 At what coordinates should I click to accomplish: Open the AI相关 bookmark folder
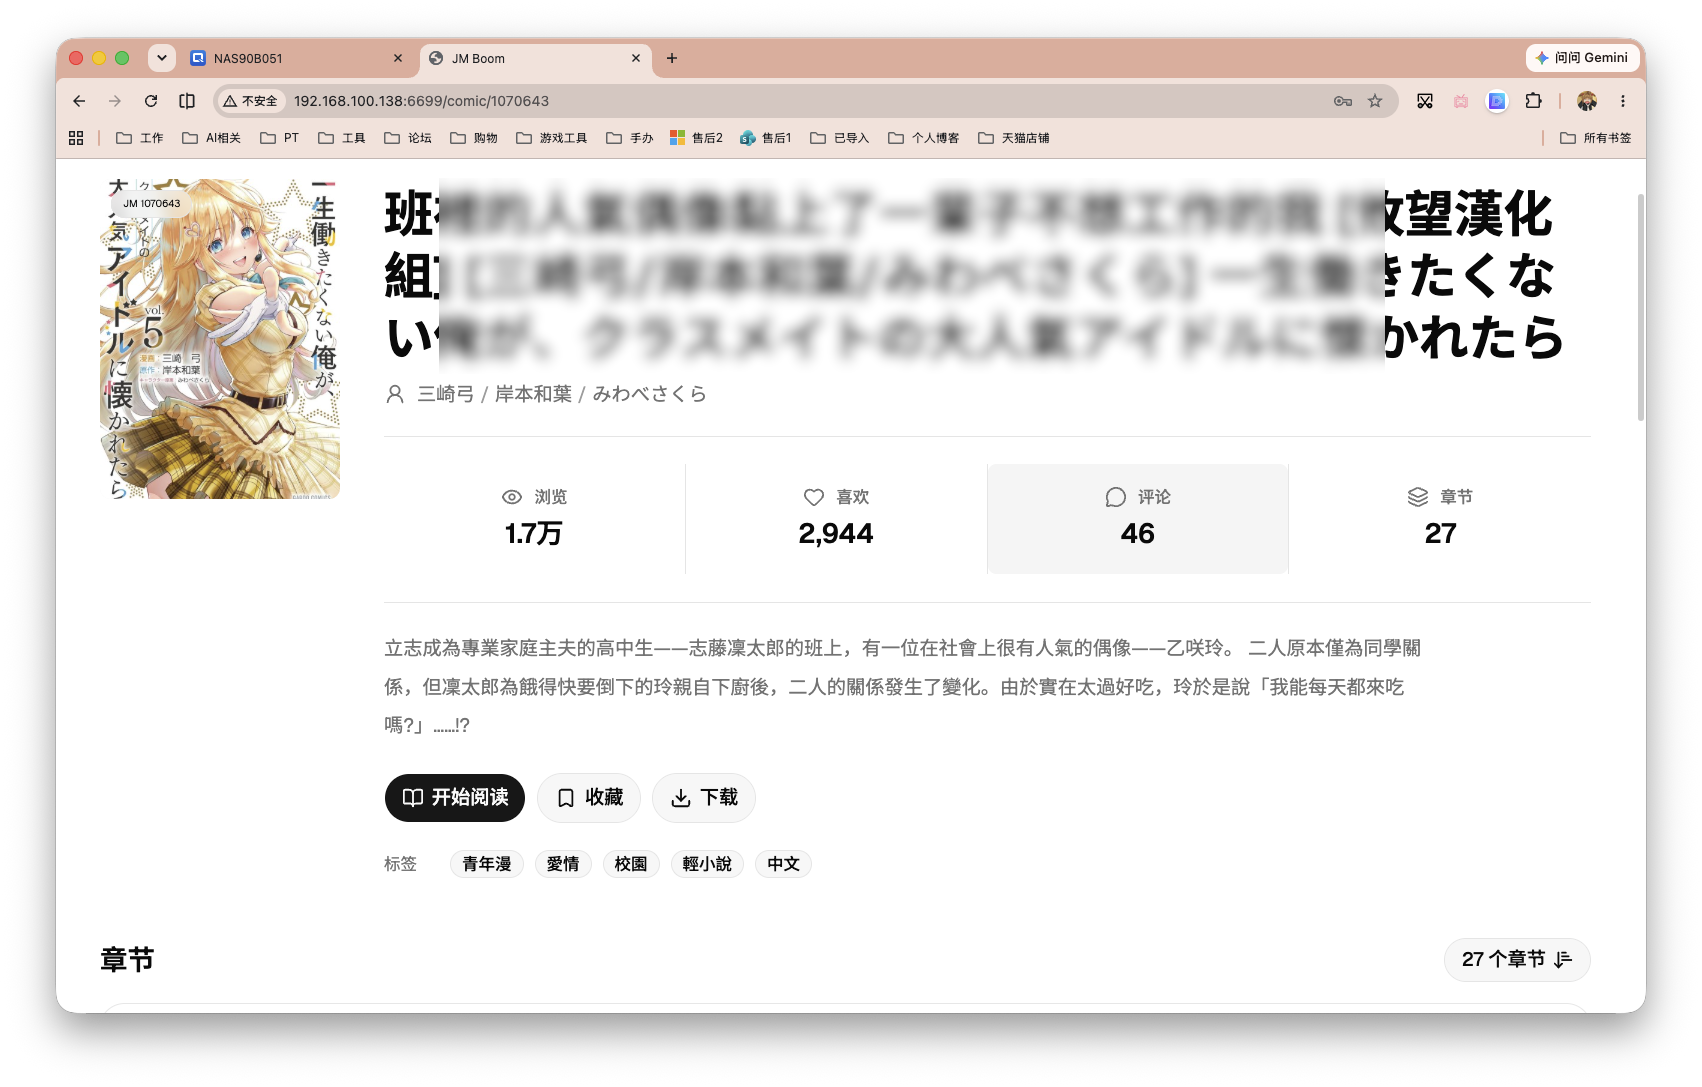(x=212, y=138)
